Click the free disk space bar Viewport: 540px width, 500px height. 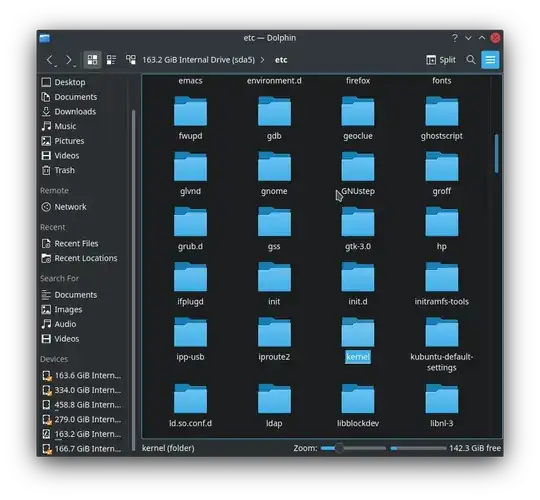418,448
